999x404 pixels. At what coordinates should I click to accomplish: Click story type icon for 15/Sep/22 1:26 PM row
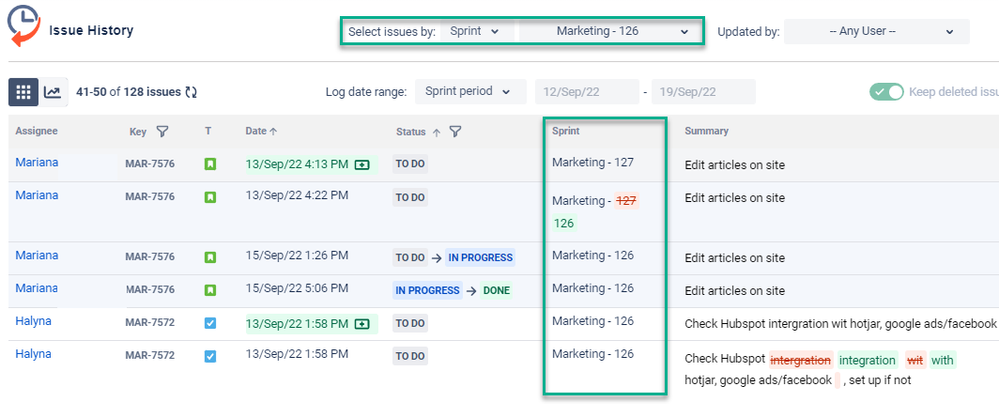[x=210, y=257]
